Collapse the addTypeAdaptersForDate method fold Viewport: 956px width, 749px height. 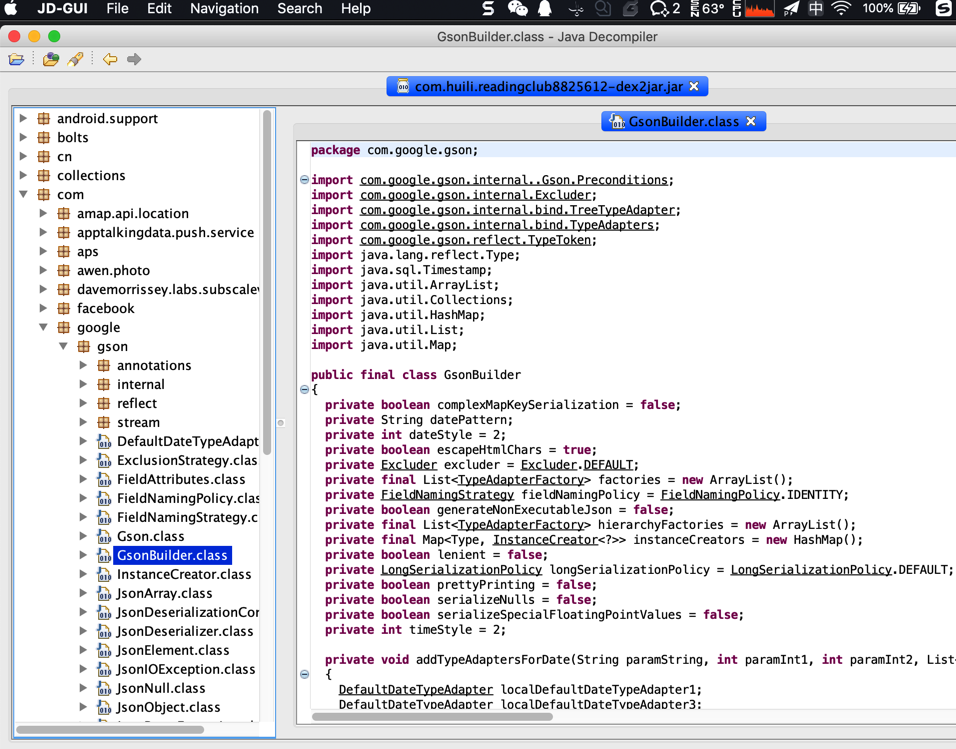304,674
